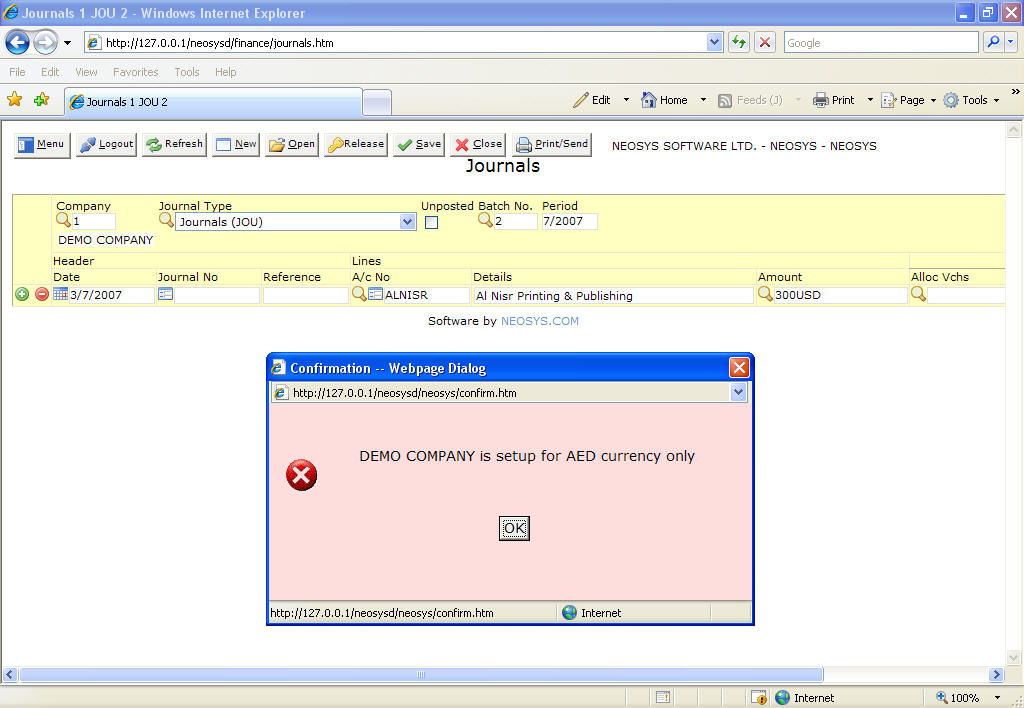Click the IE address bar Refresh icon
The height and width of the screenshot is (708, 1024).
(739, 42)
